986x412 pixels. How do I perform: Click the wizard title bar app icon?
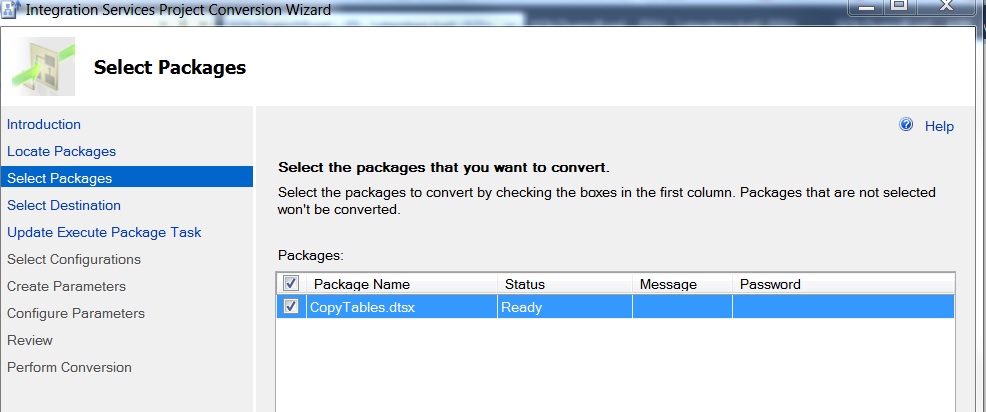coord(11,9)
